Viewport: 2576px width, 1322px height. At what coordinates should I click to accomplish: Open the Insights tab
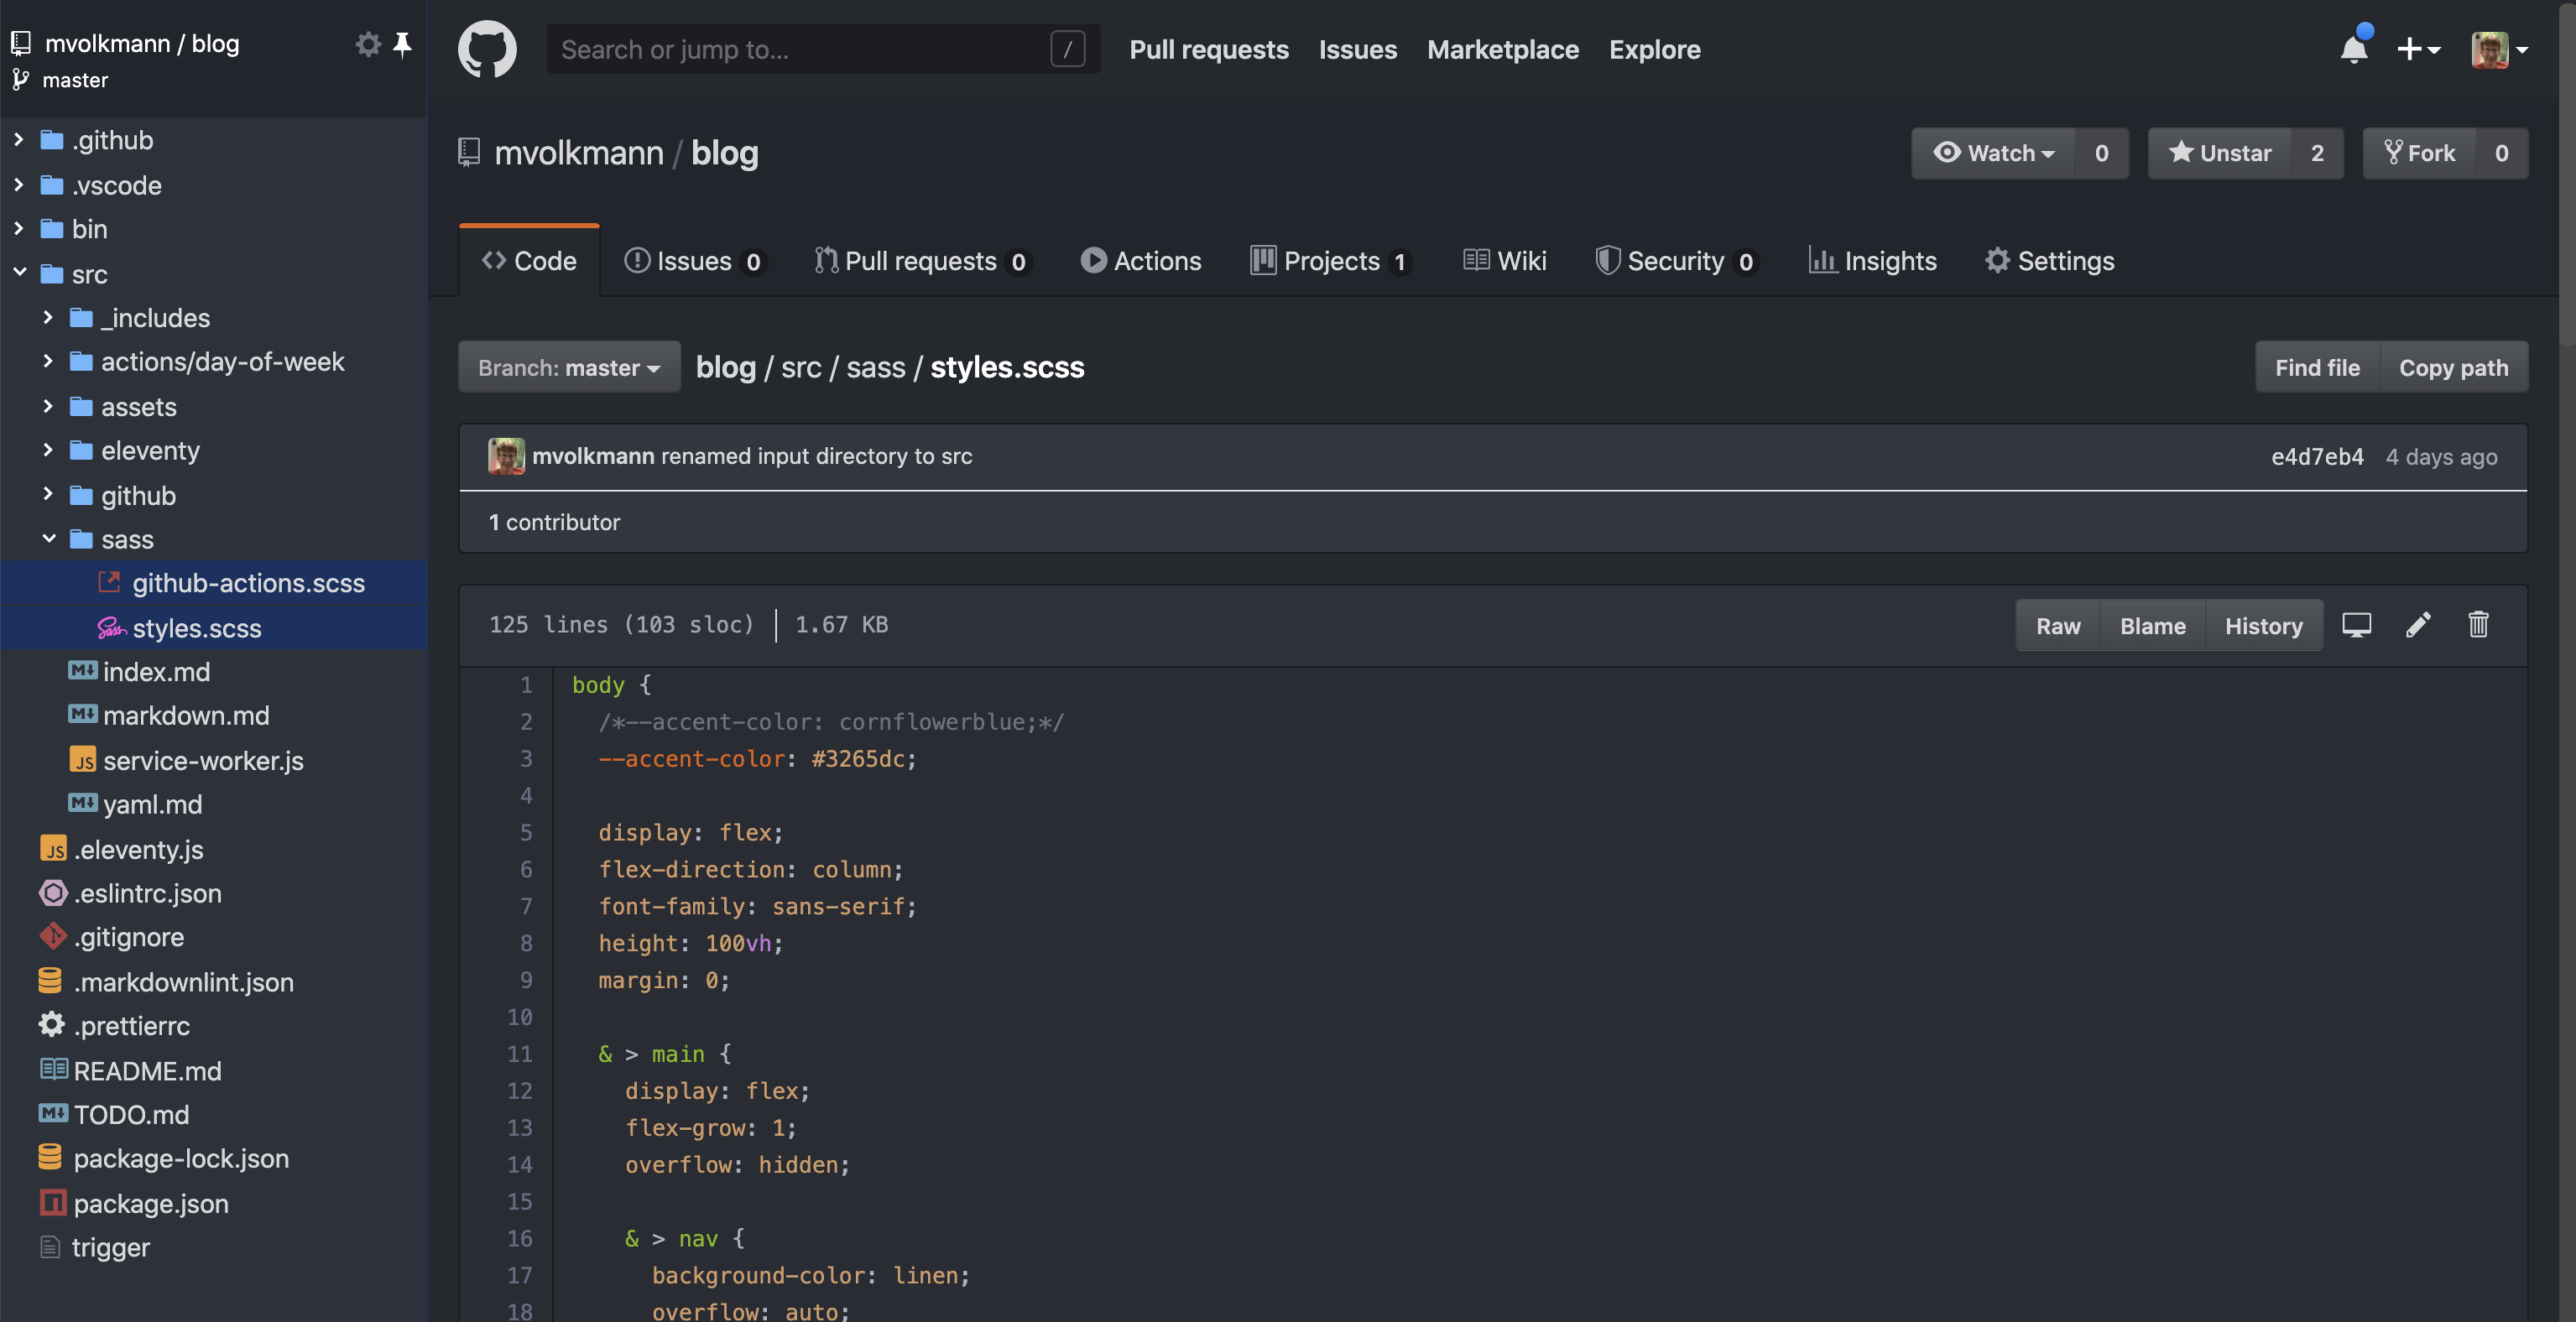tap(1874, 261)
